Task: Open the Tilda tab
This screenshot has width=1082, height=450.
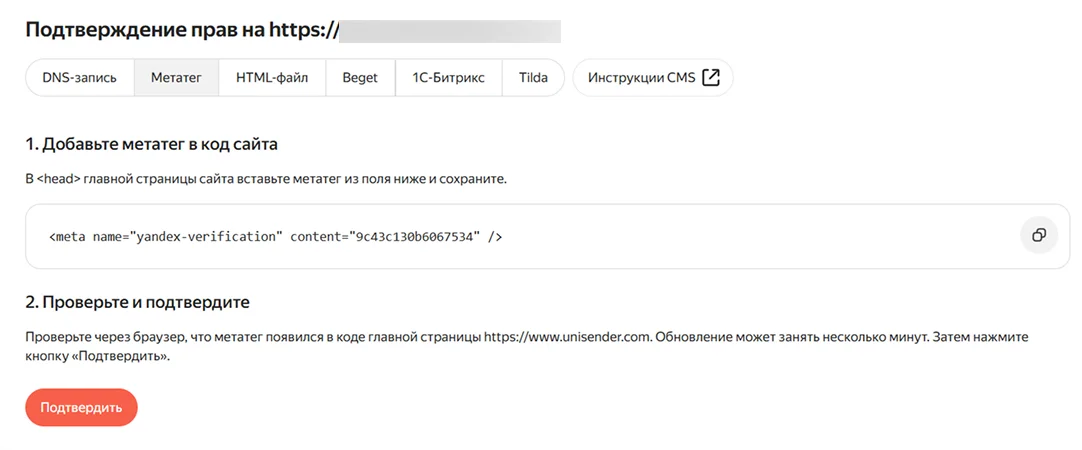Action: point(533,78)
